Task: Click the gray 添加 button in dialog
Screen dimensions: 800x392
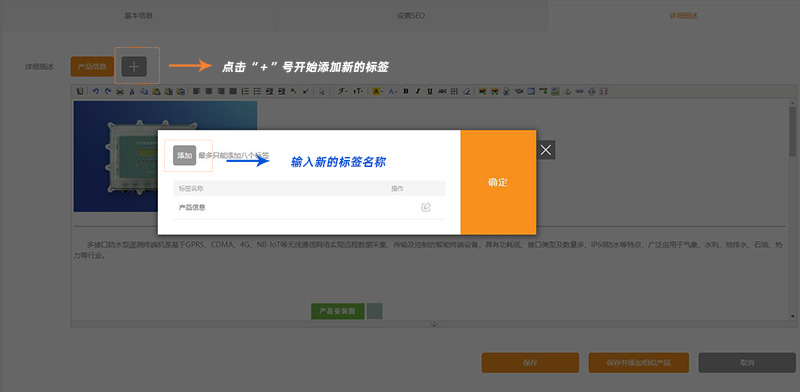Action: click(184, 155)
